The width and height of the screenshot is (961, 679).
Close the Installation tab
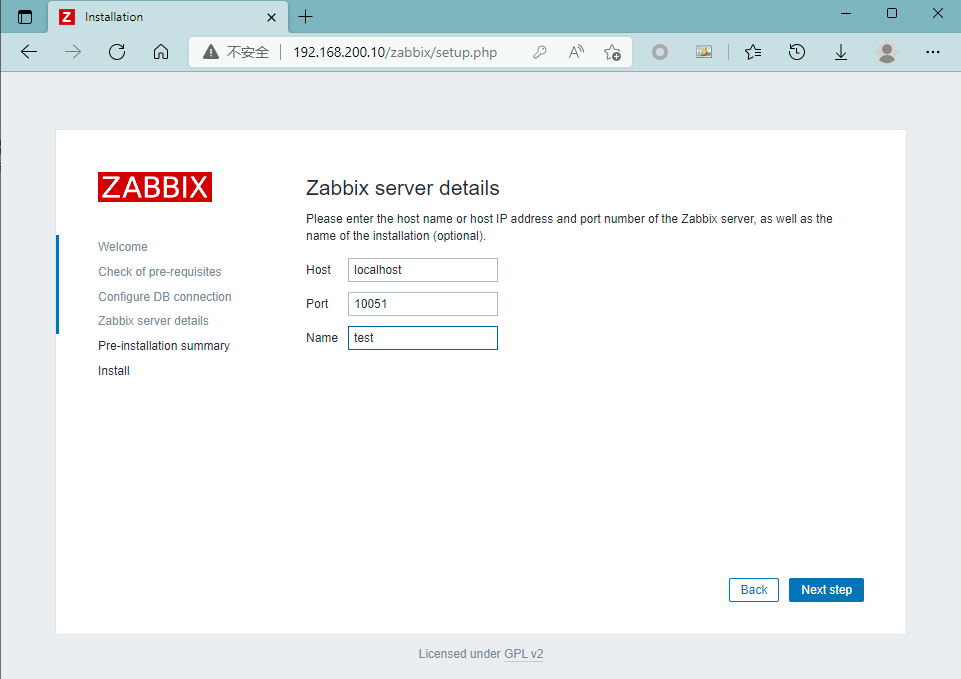pos(272,17)
